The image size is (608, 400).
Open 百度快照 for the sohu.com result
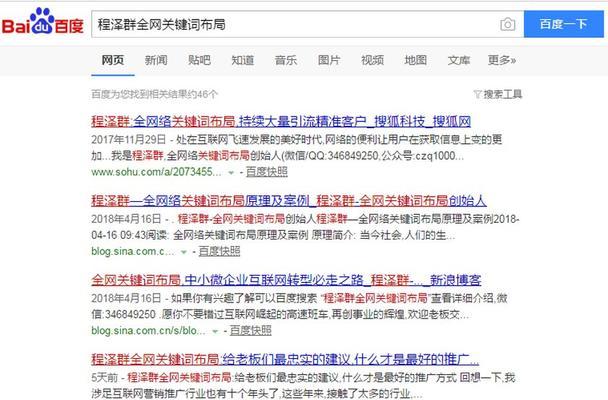(x=267, y=172)
